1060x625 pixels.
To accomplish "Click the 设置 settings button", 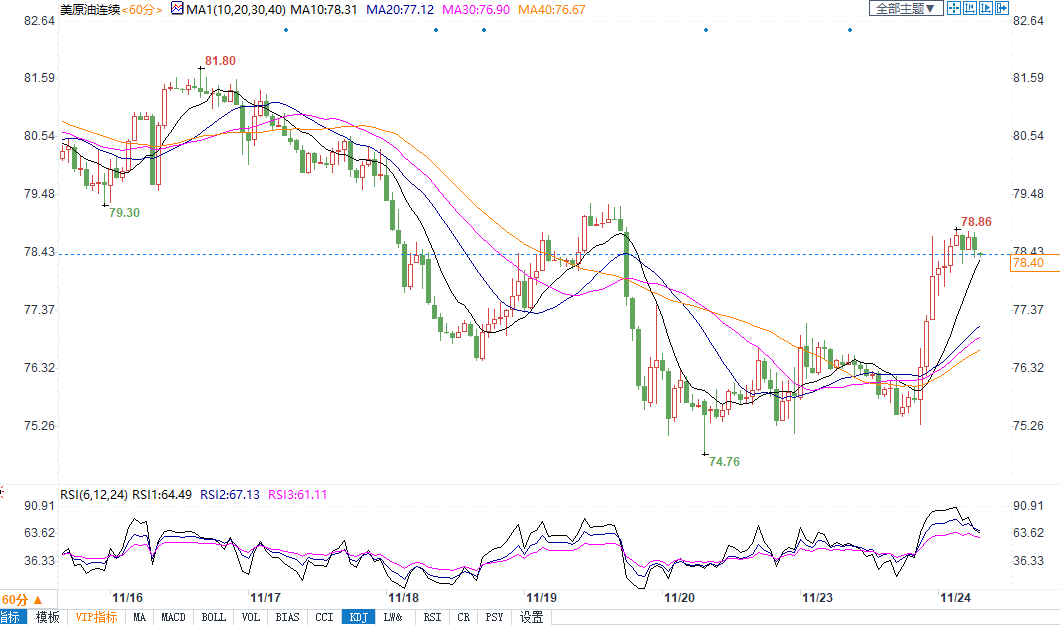I will click(531, 617).
